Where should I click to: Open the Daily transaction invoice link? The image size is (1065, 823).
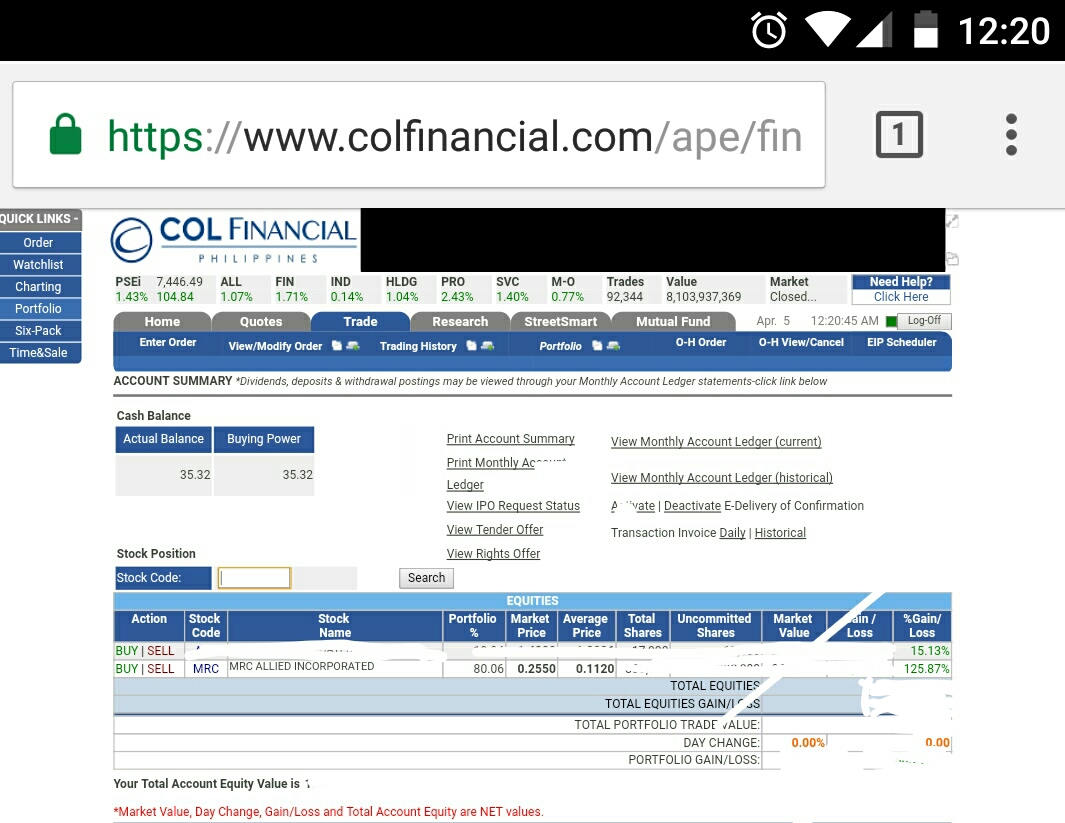tap(732, 532)
